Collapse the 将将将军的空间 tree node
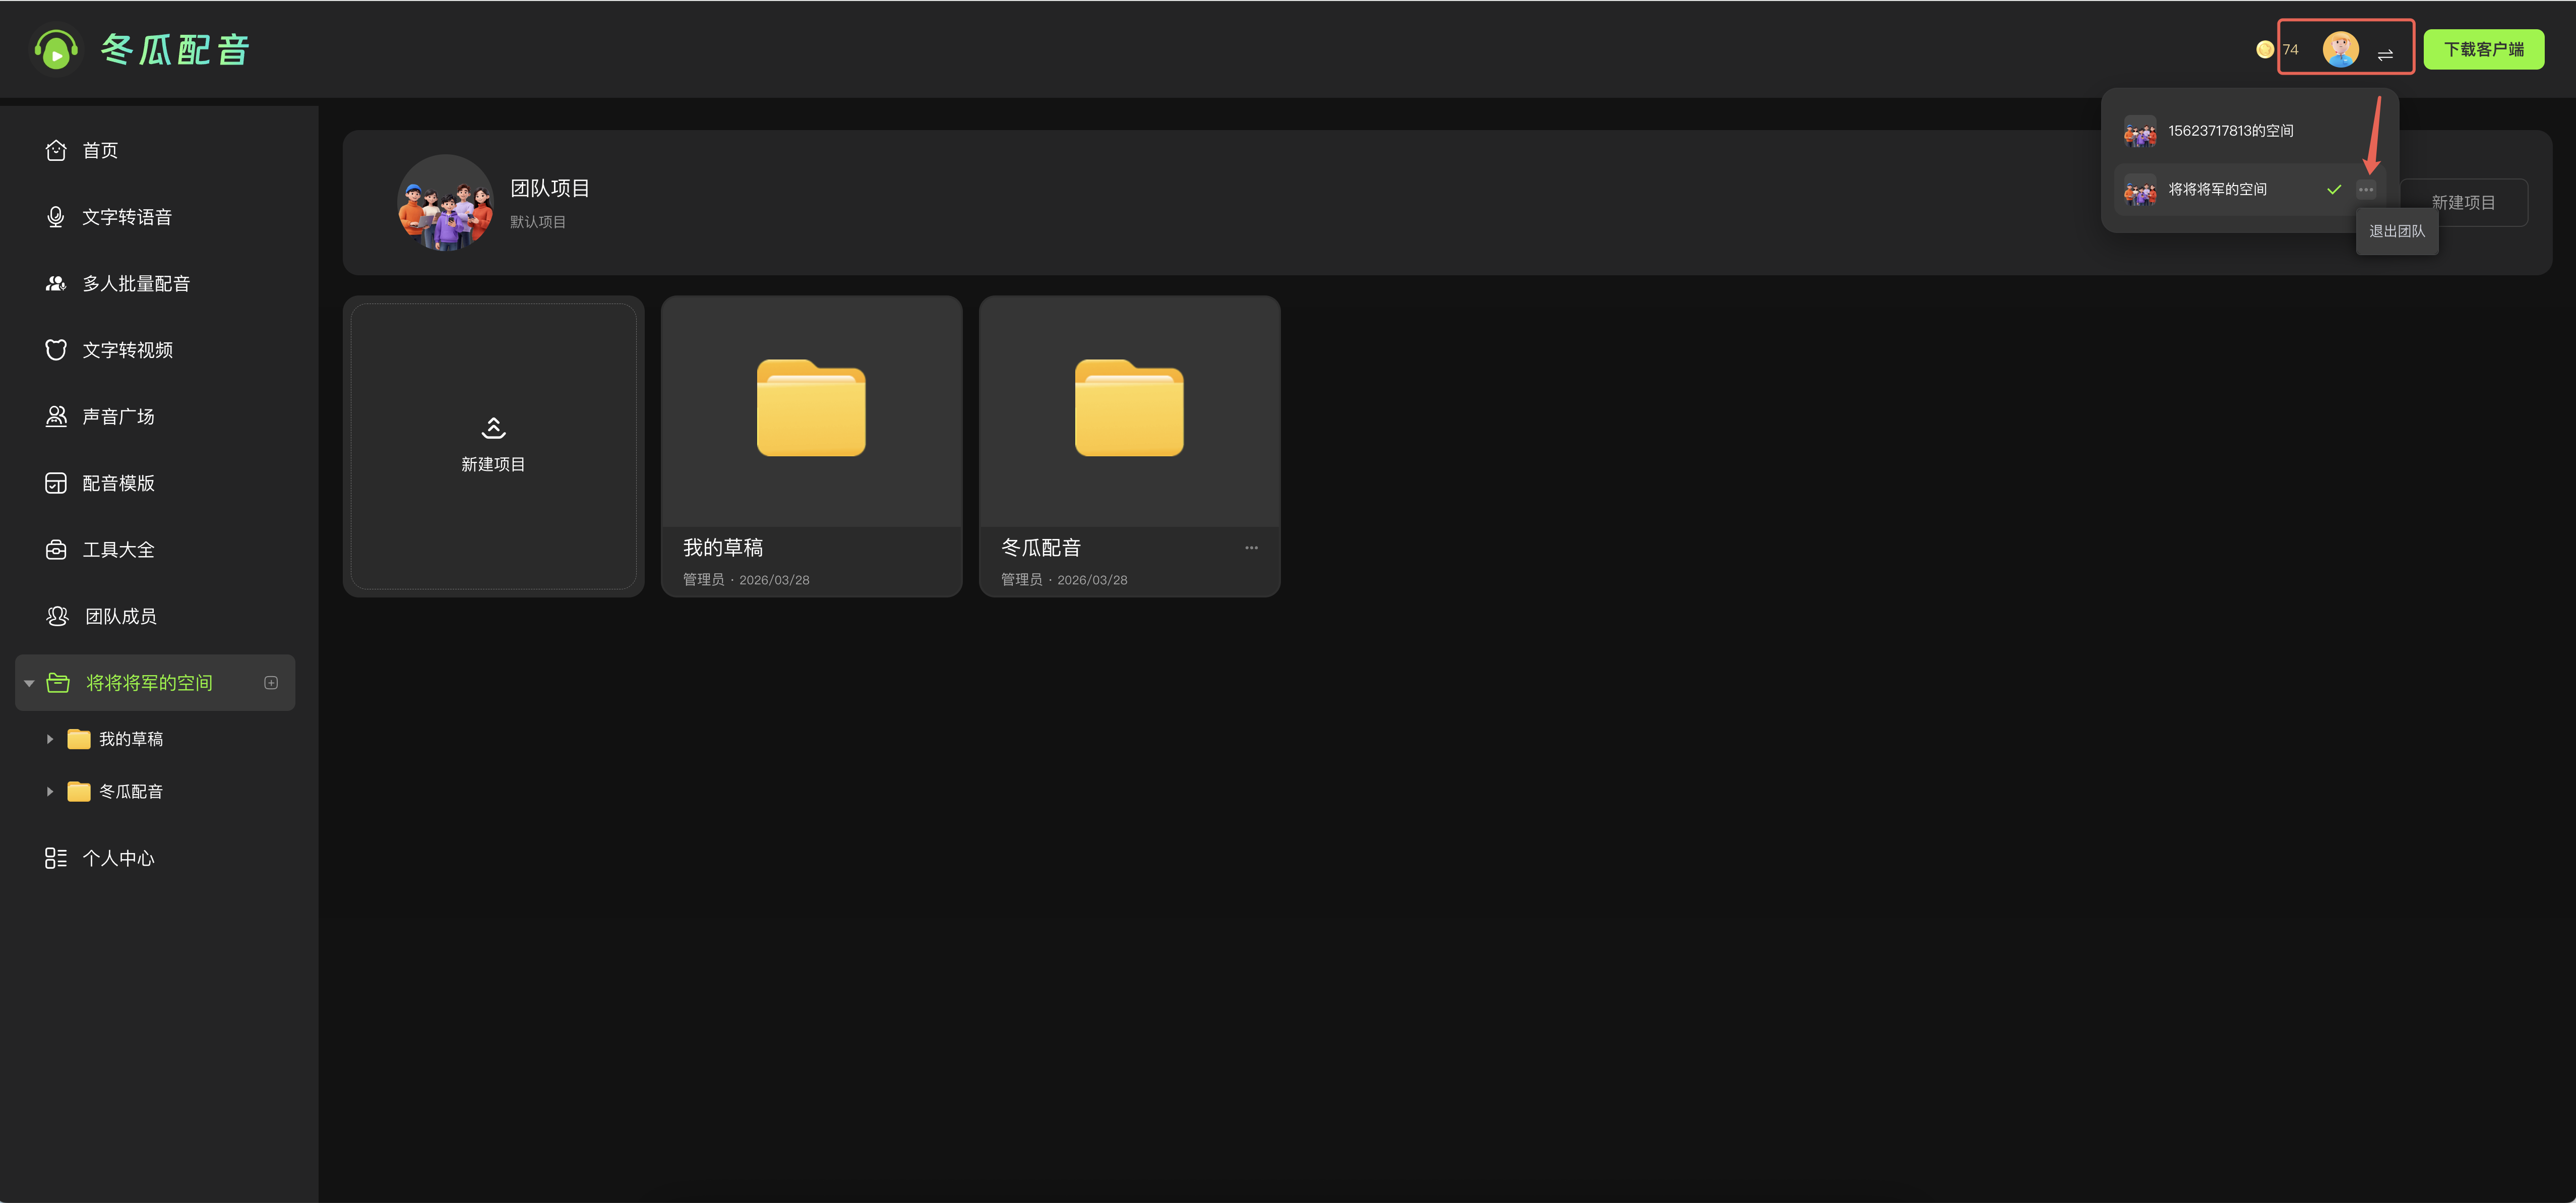2576x1203 pixels. coord(29,684)
